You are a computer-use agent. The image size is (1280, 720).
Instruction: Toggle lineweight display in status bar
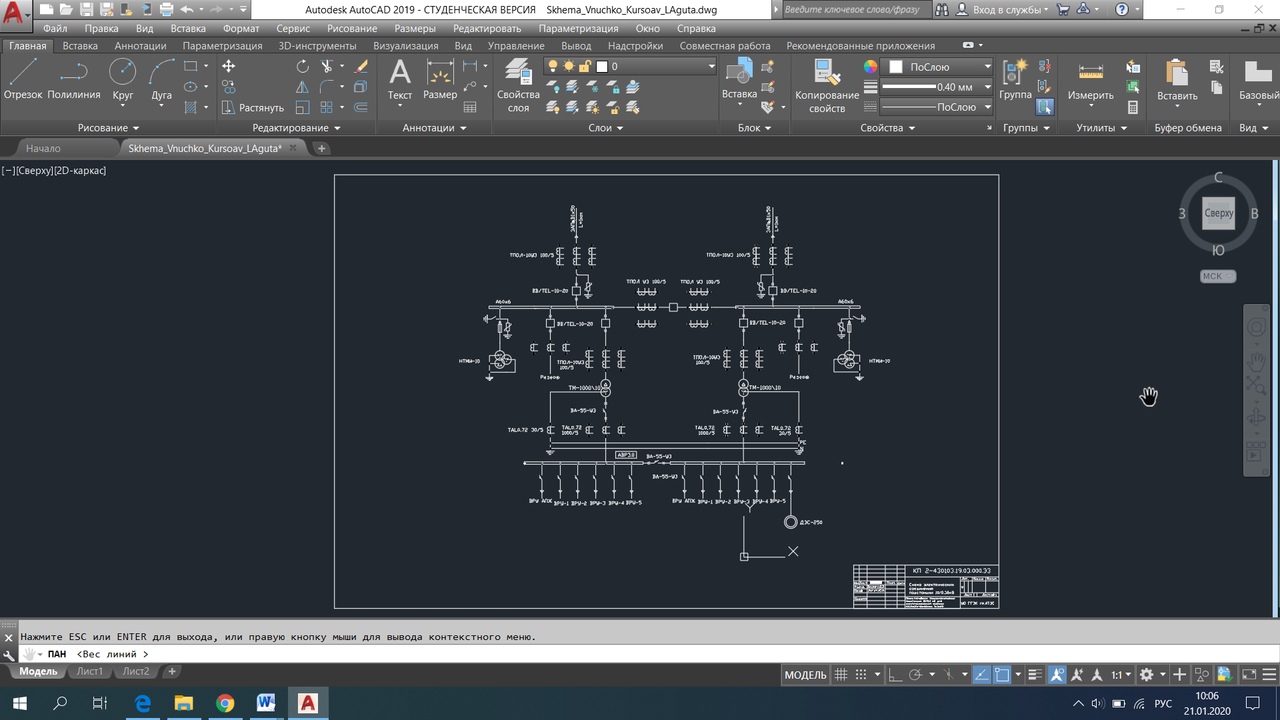click(1035, 675)
